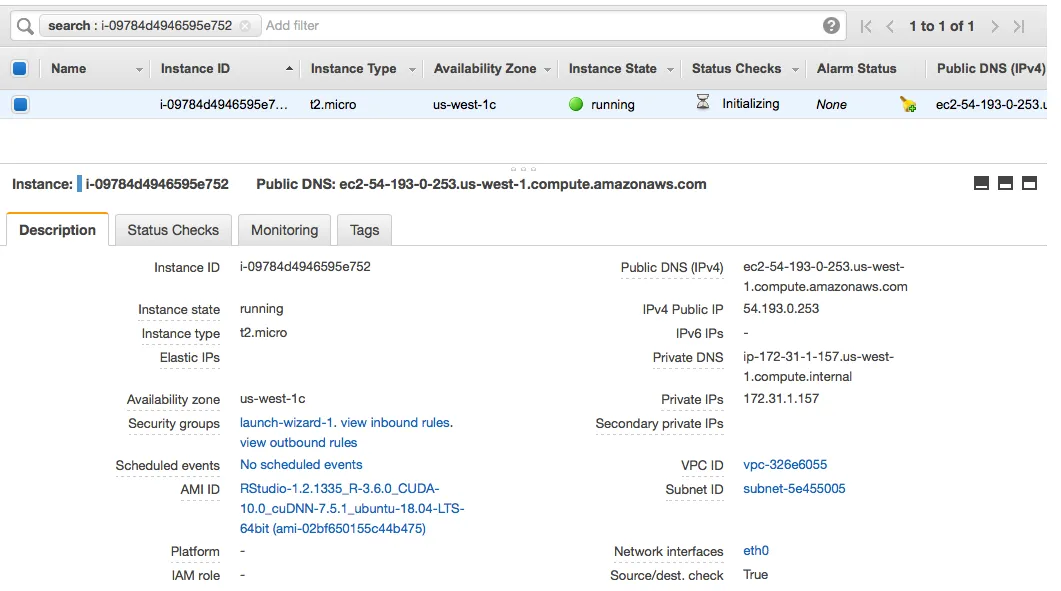Screen dimensions: 1061x591
Task: Click the Alarm Status column header
Action: pos(856,68)
